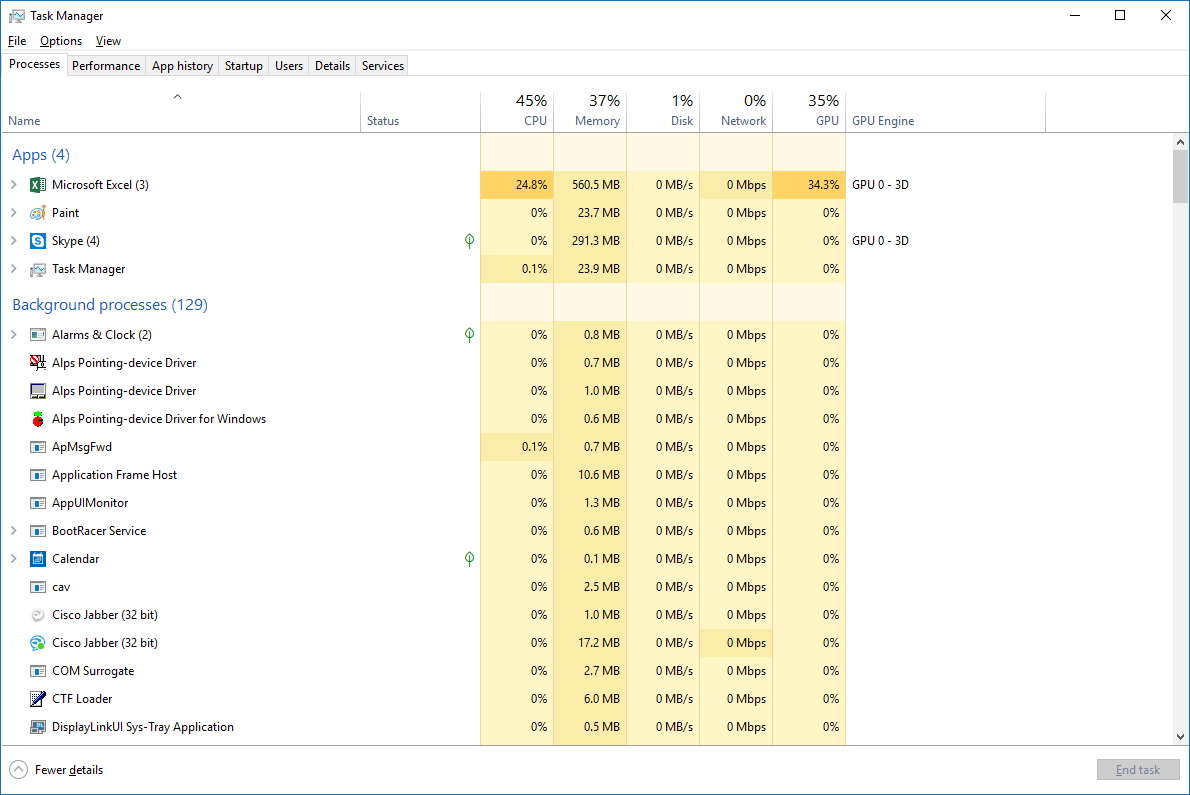The height and width of the screenshot is (795, 1190).
Task: Expand the Skype process group
Action: tap(14, 241)
